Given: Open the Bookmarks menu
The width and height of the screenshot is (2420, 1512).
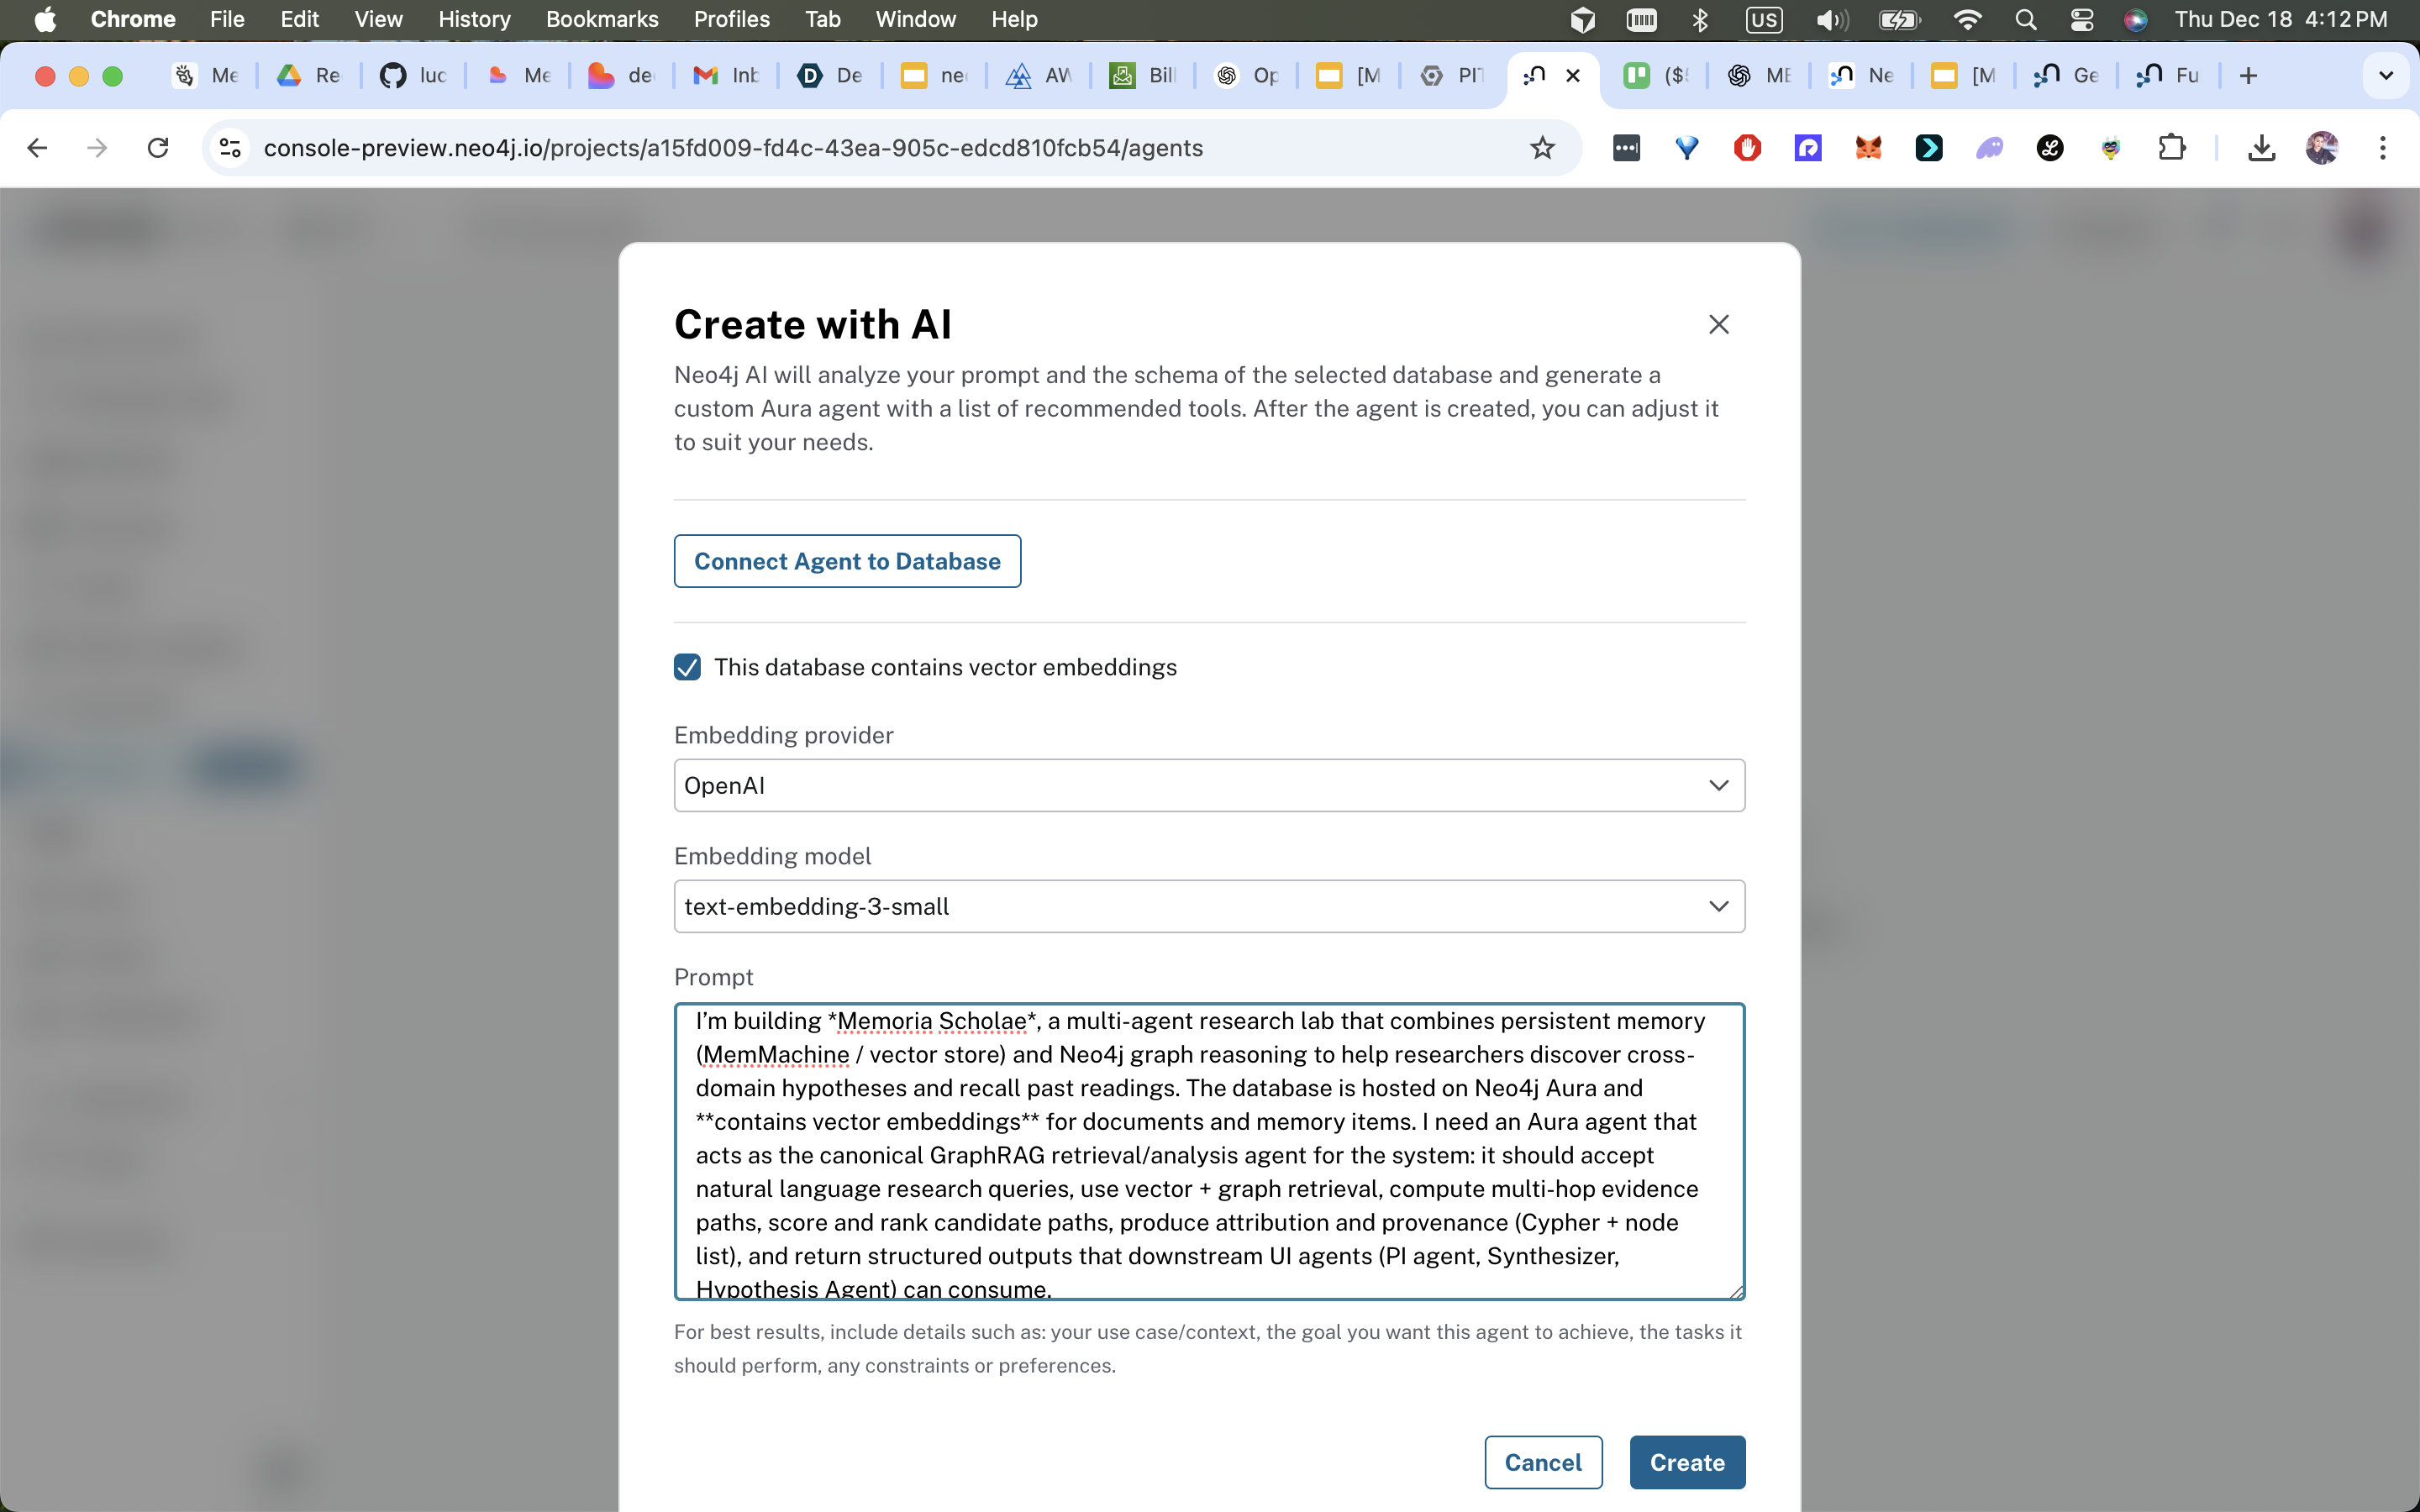Looking at the screenshot, I should click(602, 19).
